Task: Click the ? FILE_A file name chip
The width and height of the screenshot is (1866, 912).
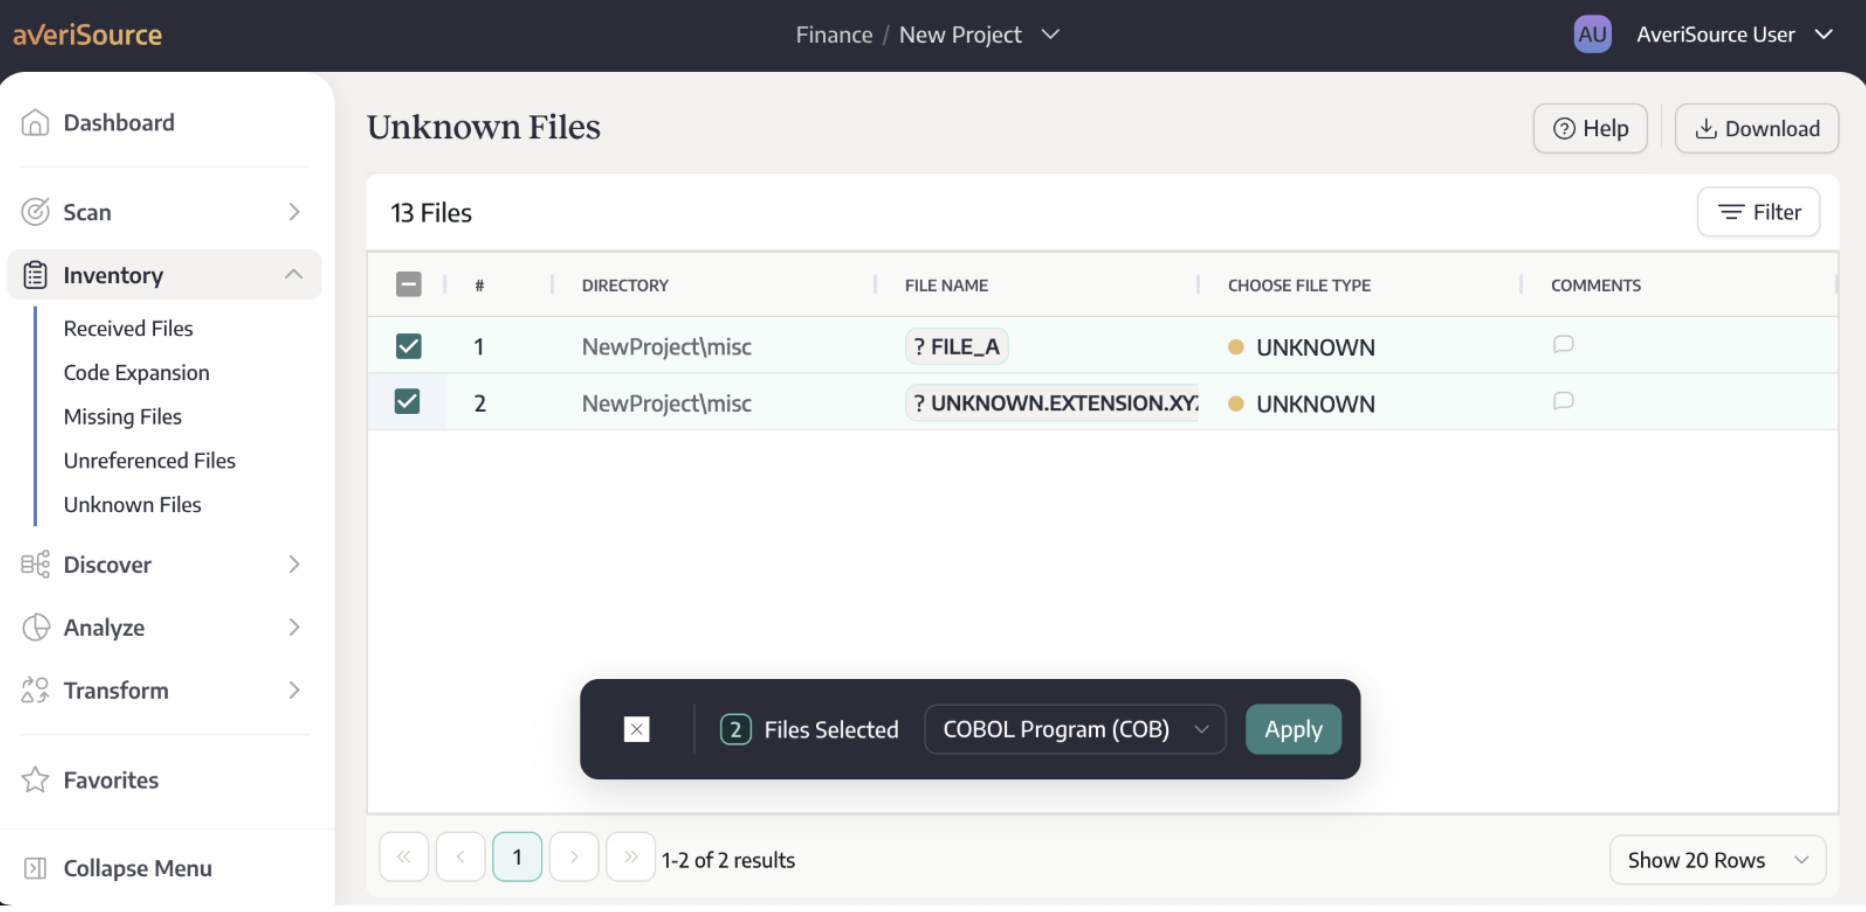Action: (x=956, y=346)
